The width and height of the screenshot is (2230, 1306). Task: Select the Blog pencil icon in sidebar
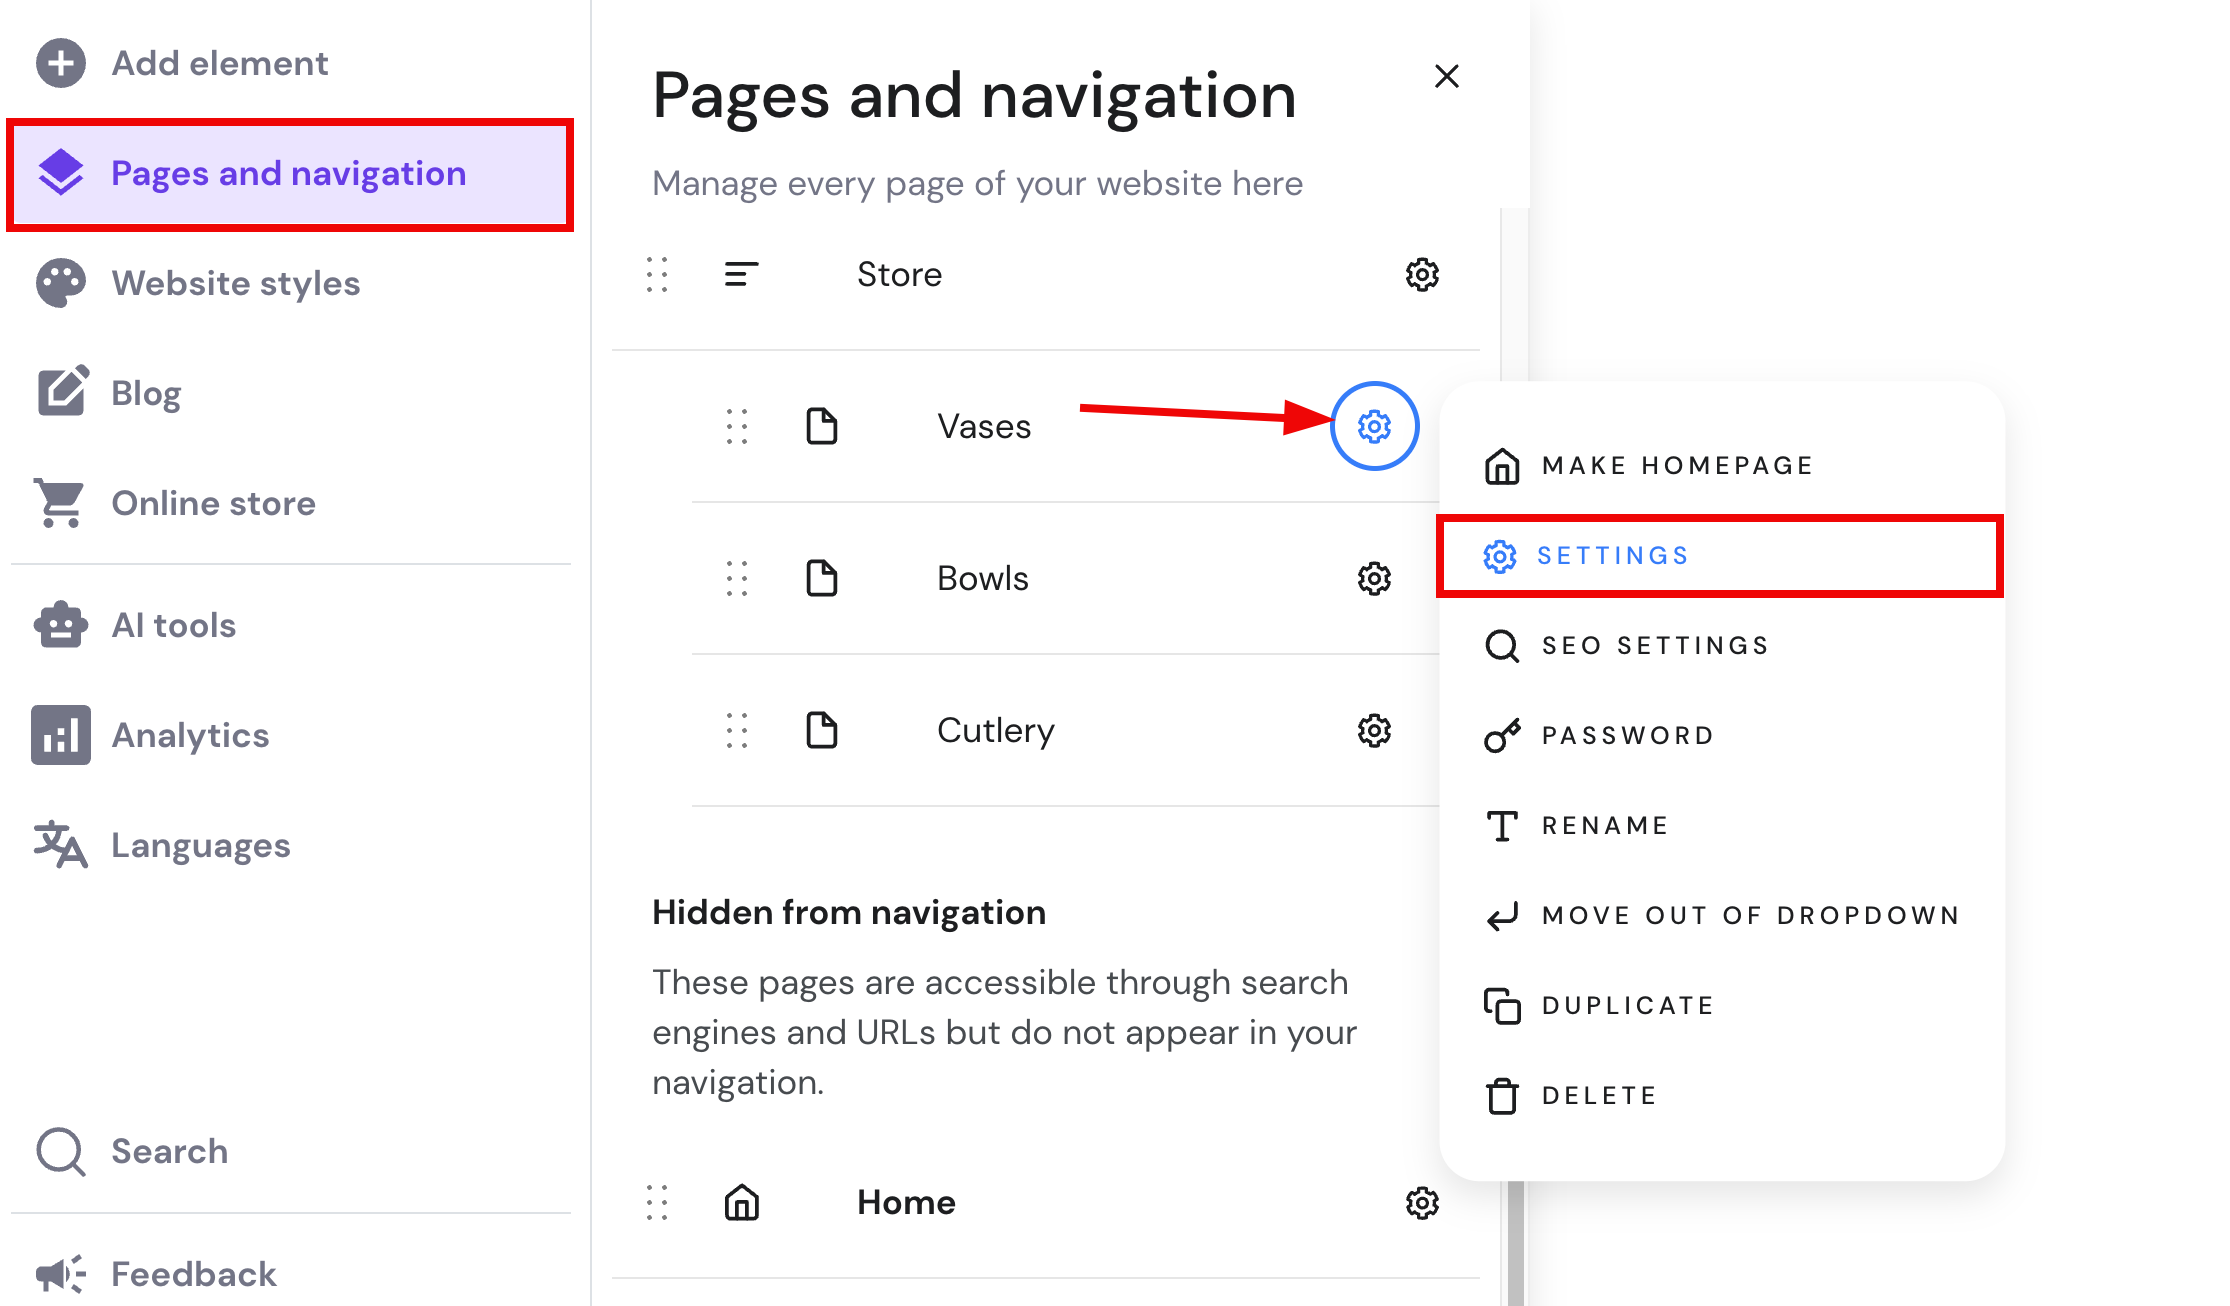(x=60, y=392)
